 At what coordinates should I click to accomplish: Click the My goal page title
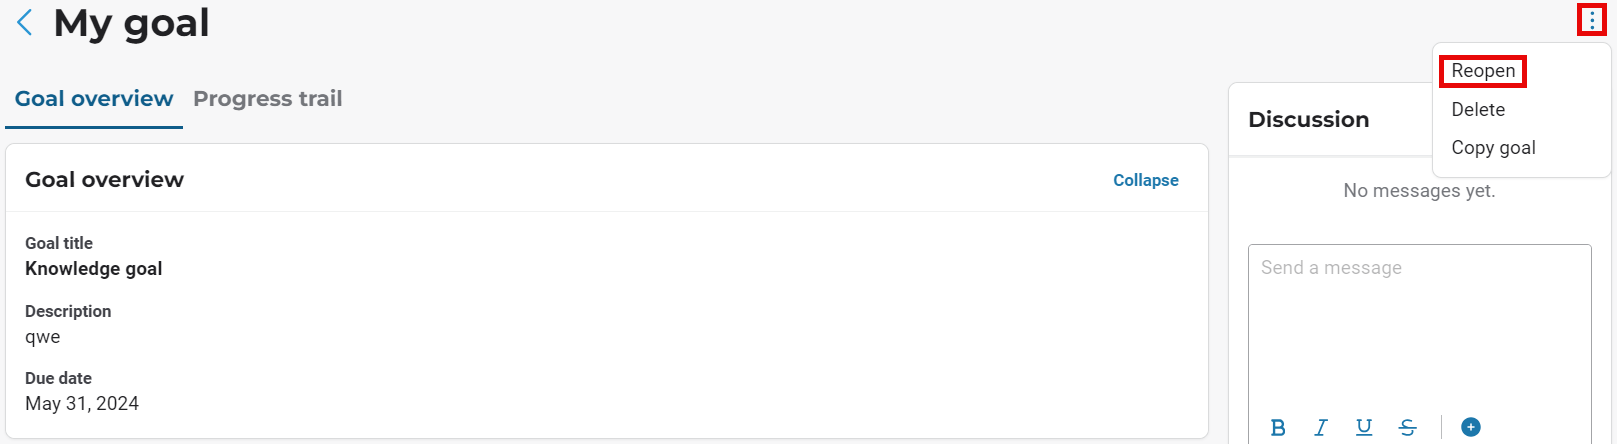[131, 23]
